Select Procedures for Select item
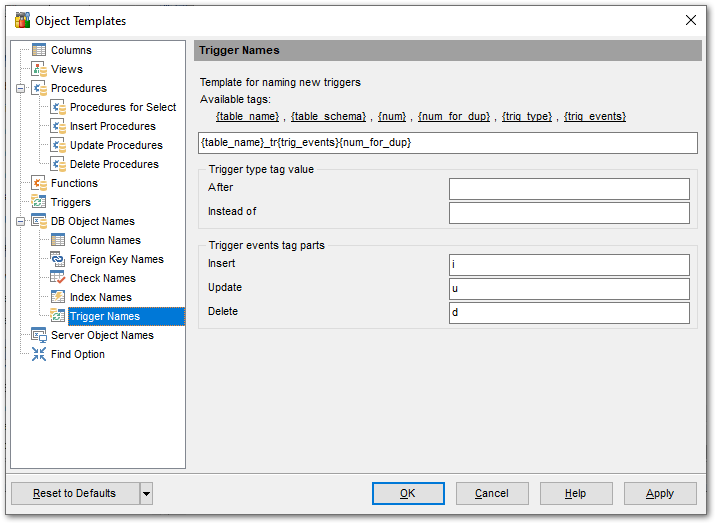Image resolution: width=716 pixels, height=524 pixels. pyautogui.click(x=122, y=107)
